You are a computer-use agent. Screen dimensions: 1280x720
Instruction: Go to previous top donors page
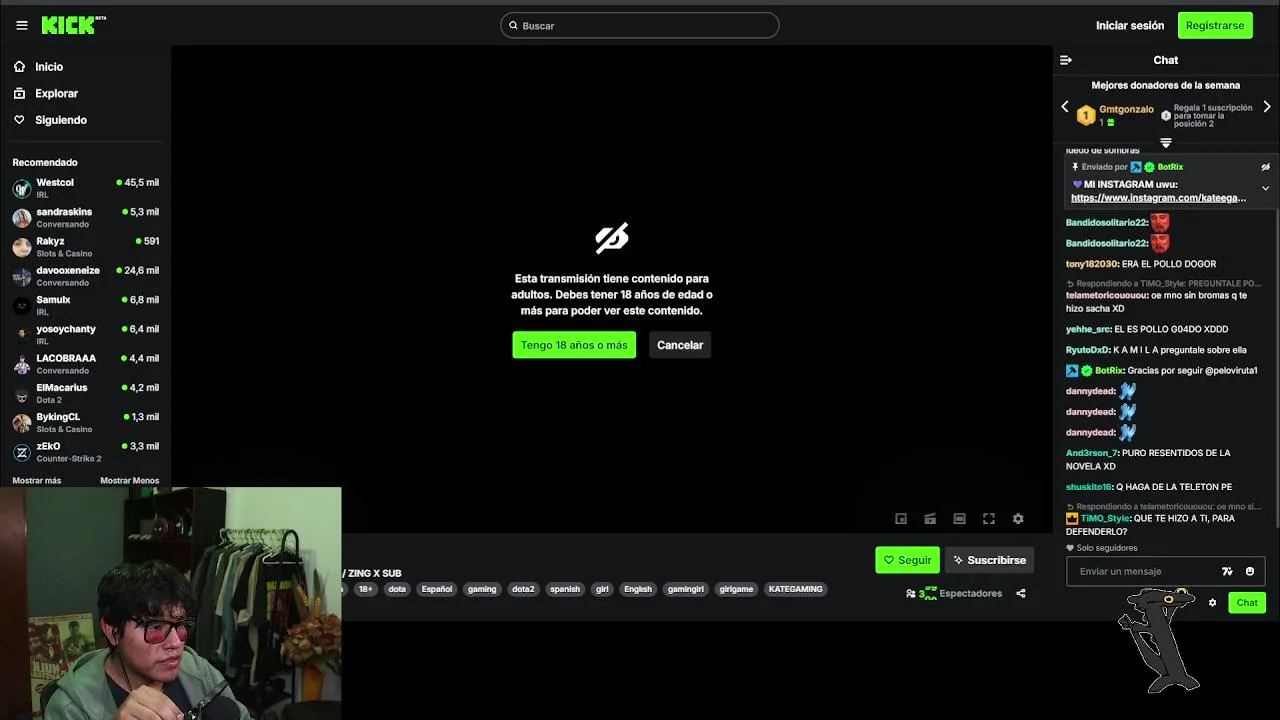pyautogui.click(x=1064, y=106)
